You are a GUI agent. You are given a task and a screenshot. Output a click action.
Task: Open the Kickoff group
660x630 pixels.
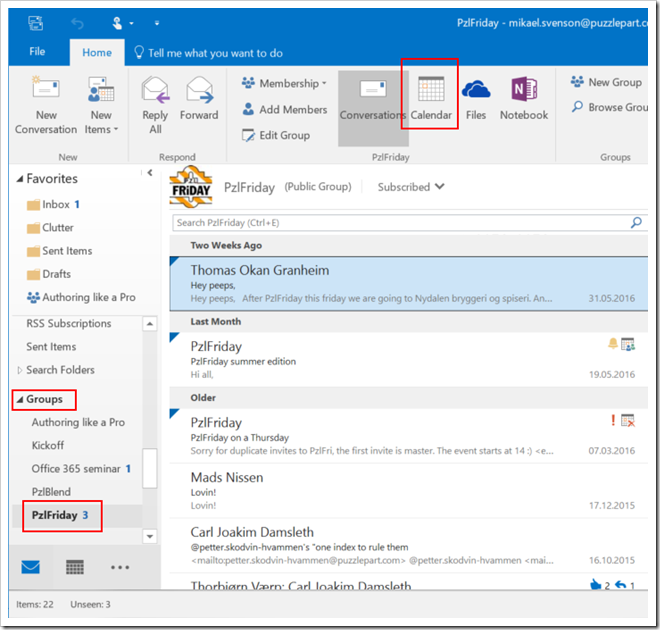(x=48, y=445)
